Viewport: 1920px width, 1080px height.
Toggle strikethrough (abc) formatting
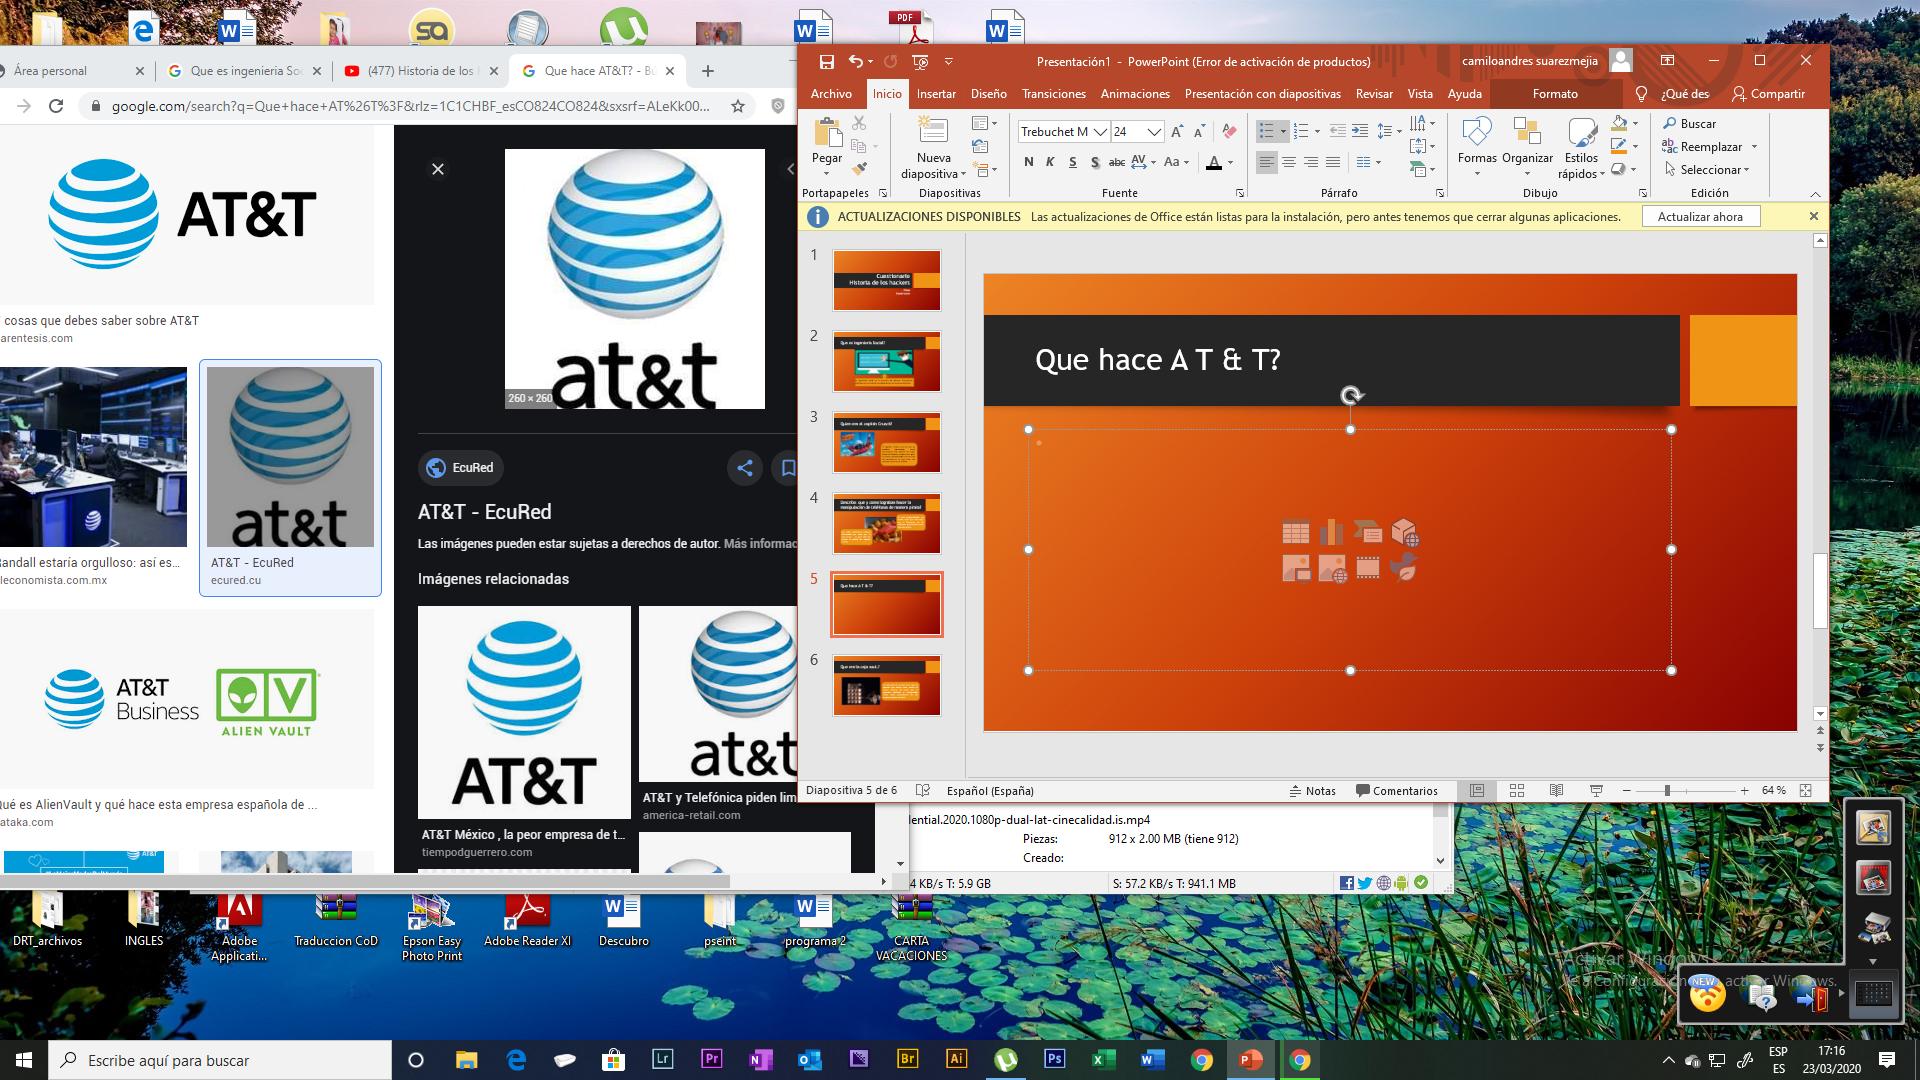click(1117, 162)
